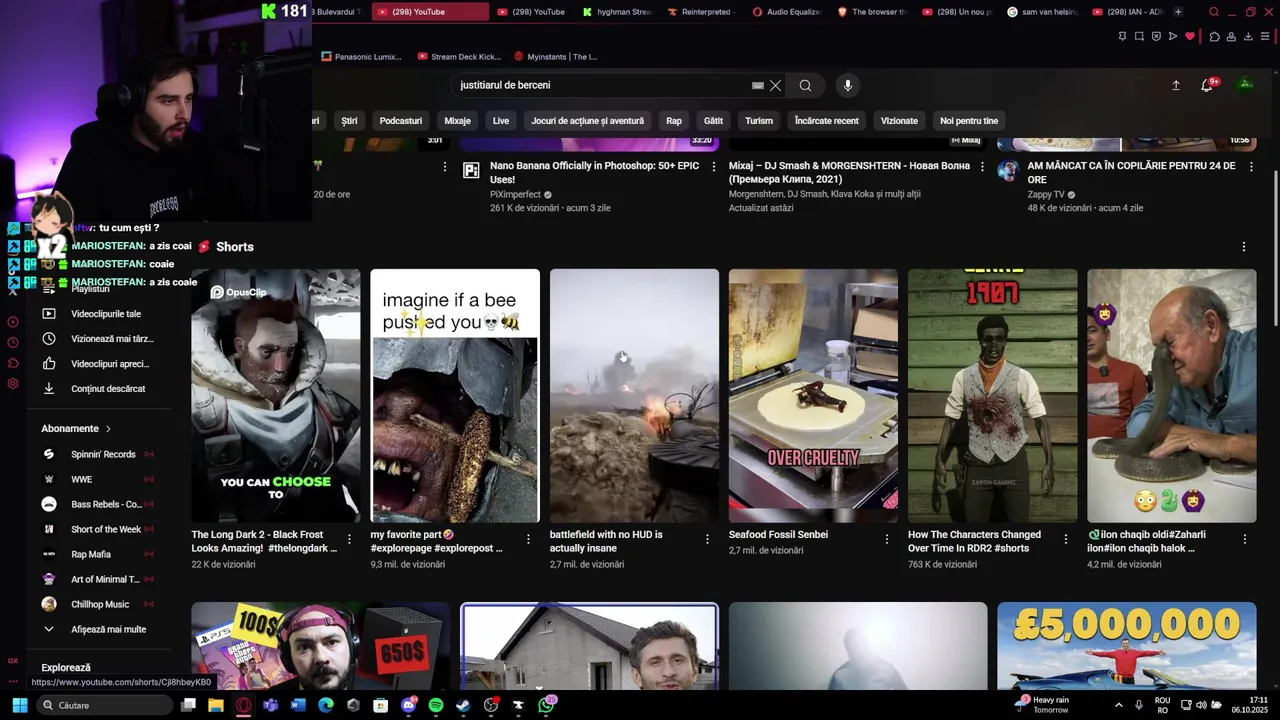Click the snapshot icon in browser toolbar
Image resolution: width=1280 pixels, height=720 pixels.
[1139, 36]
